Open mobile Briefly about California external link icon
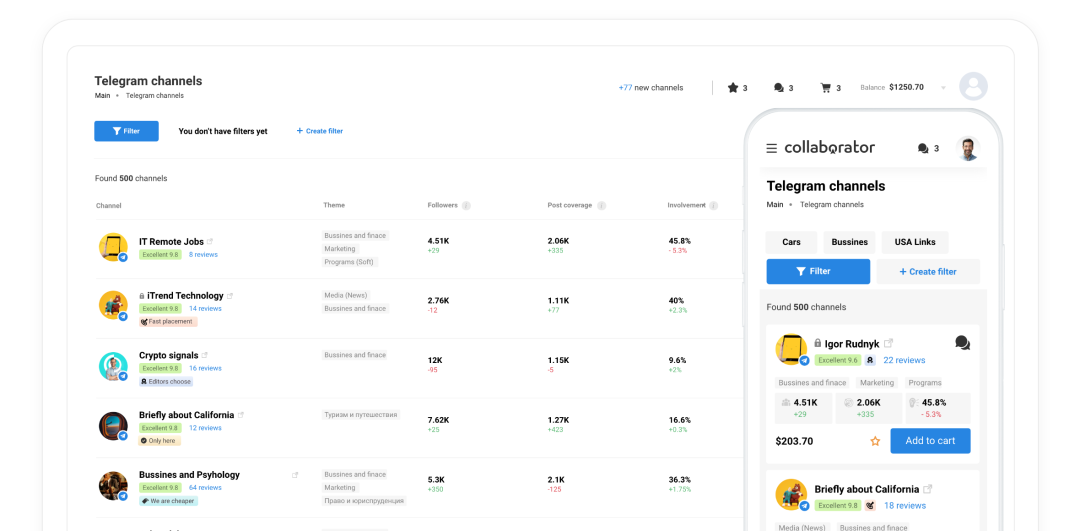Viewport: 1080px width, 531px height. tap(928, 489)
